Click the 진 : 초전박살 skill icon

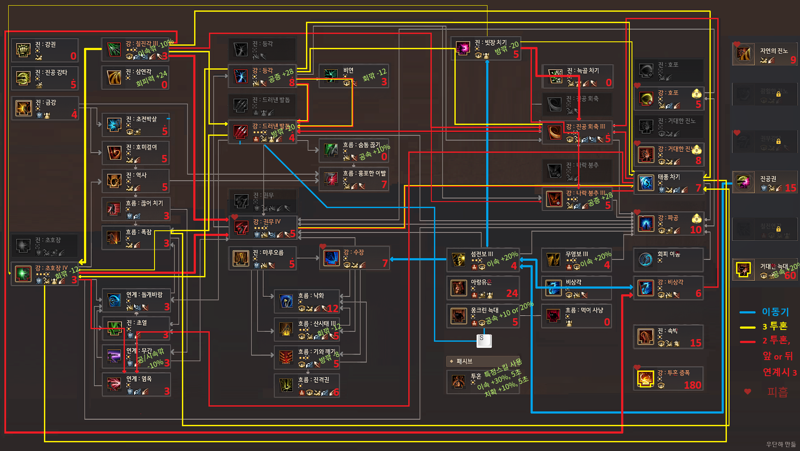[114, 124]
